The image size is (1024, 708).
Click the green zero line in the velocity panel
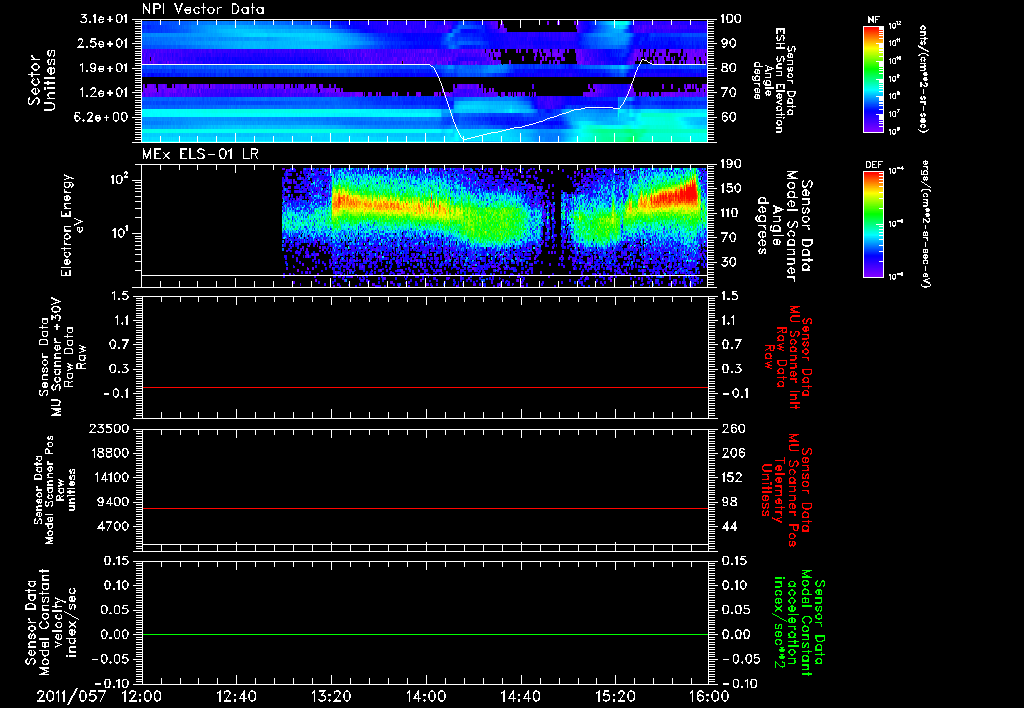click(424, 634)
